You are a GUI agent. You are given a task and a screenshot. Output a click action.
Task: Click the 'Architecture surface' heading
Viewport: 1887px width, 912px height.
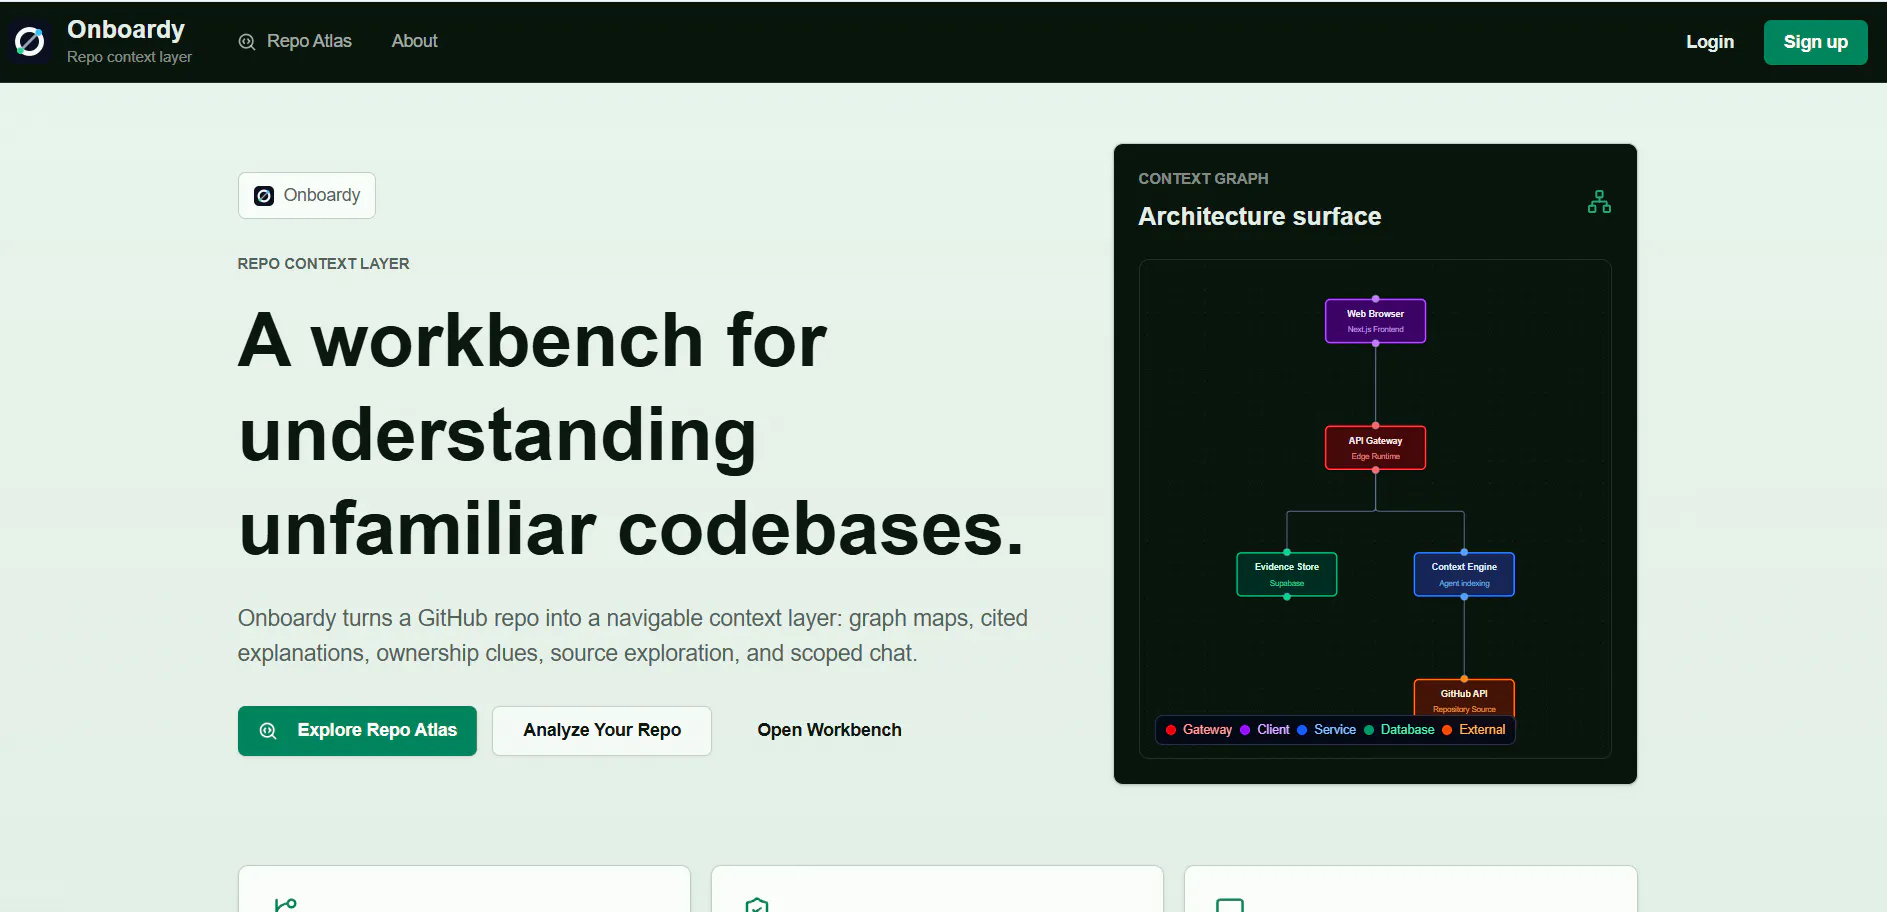click(1259, 216)
